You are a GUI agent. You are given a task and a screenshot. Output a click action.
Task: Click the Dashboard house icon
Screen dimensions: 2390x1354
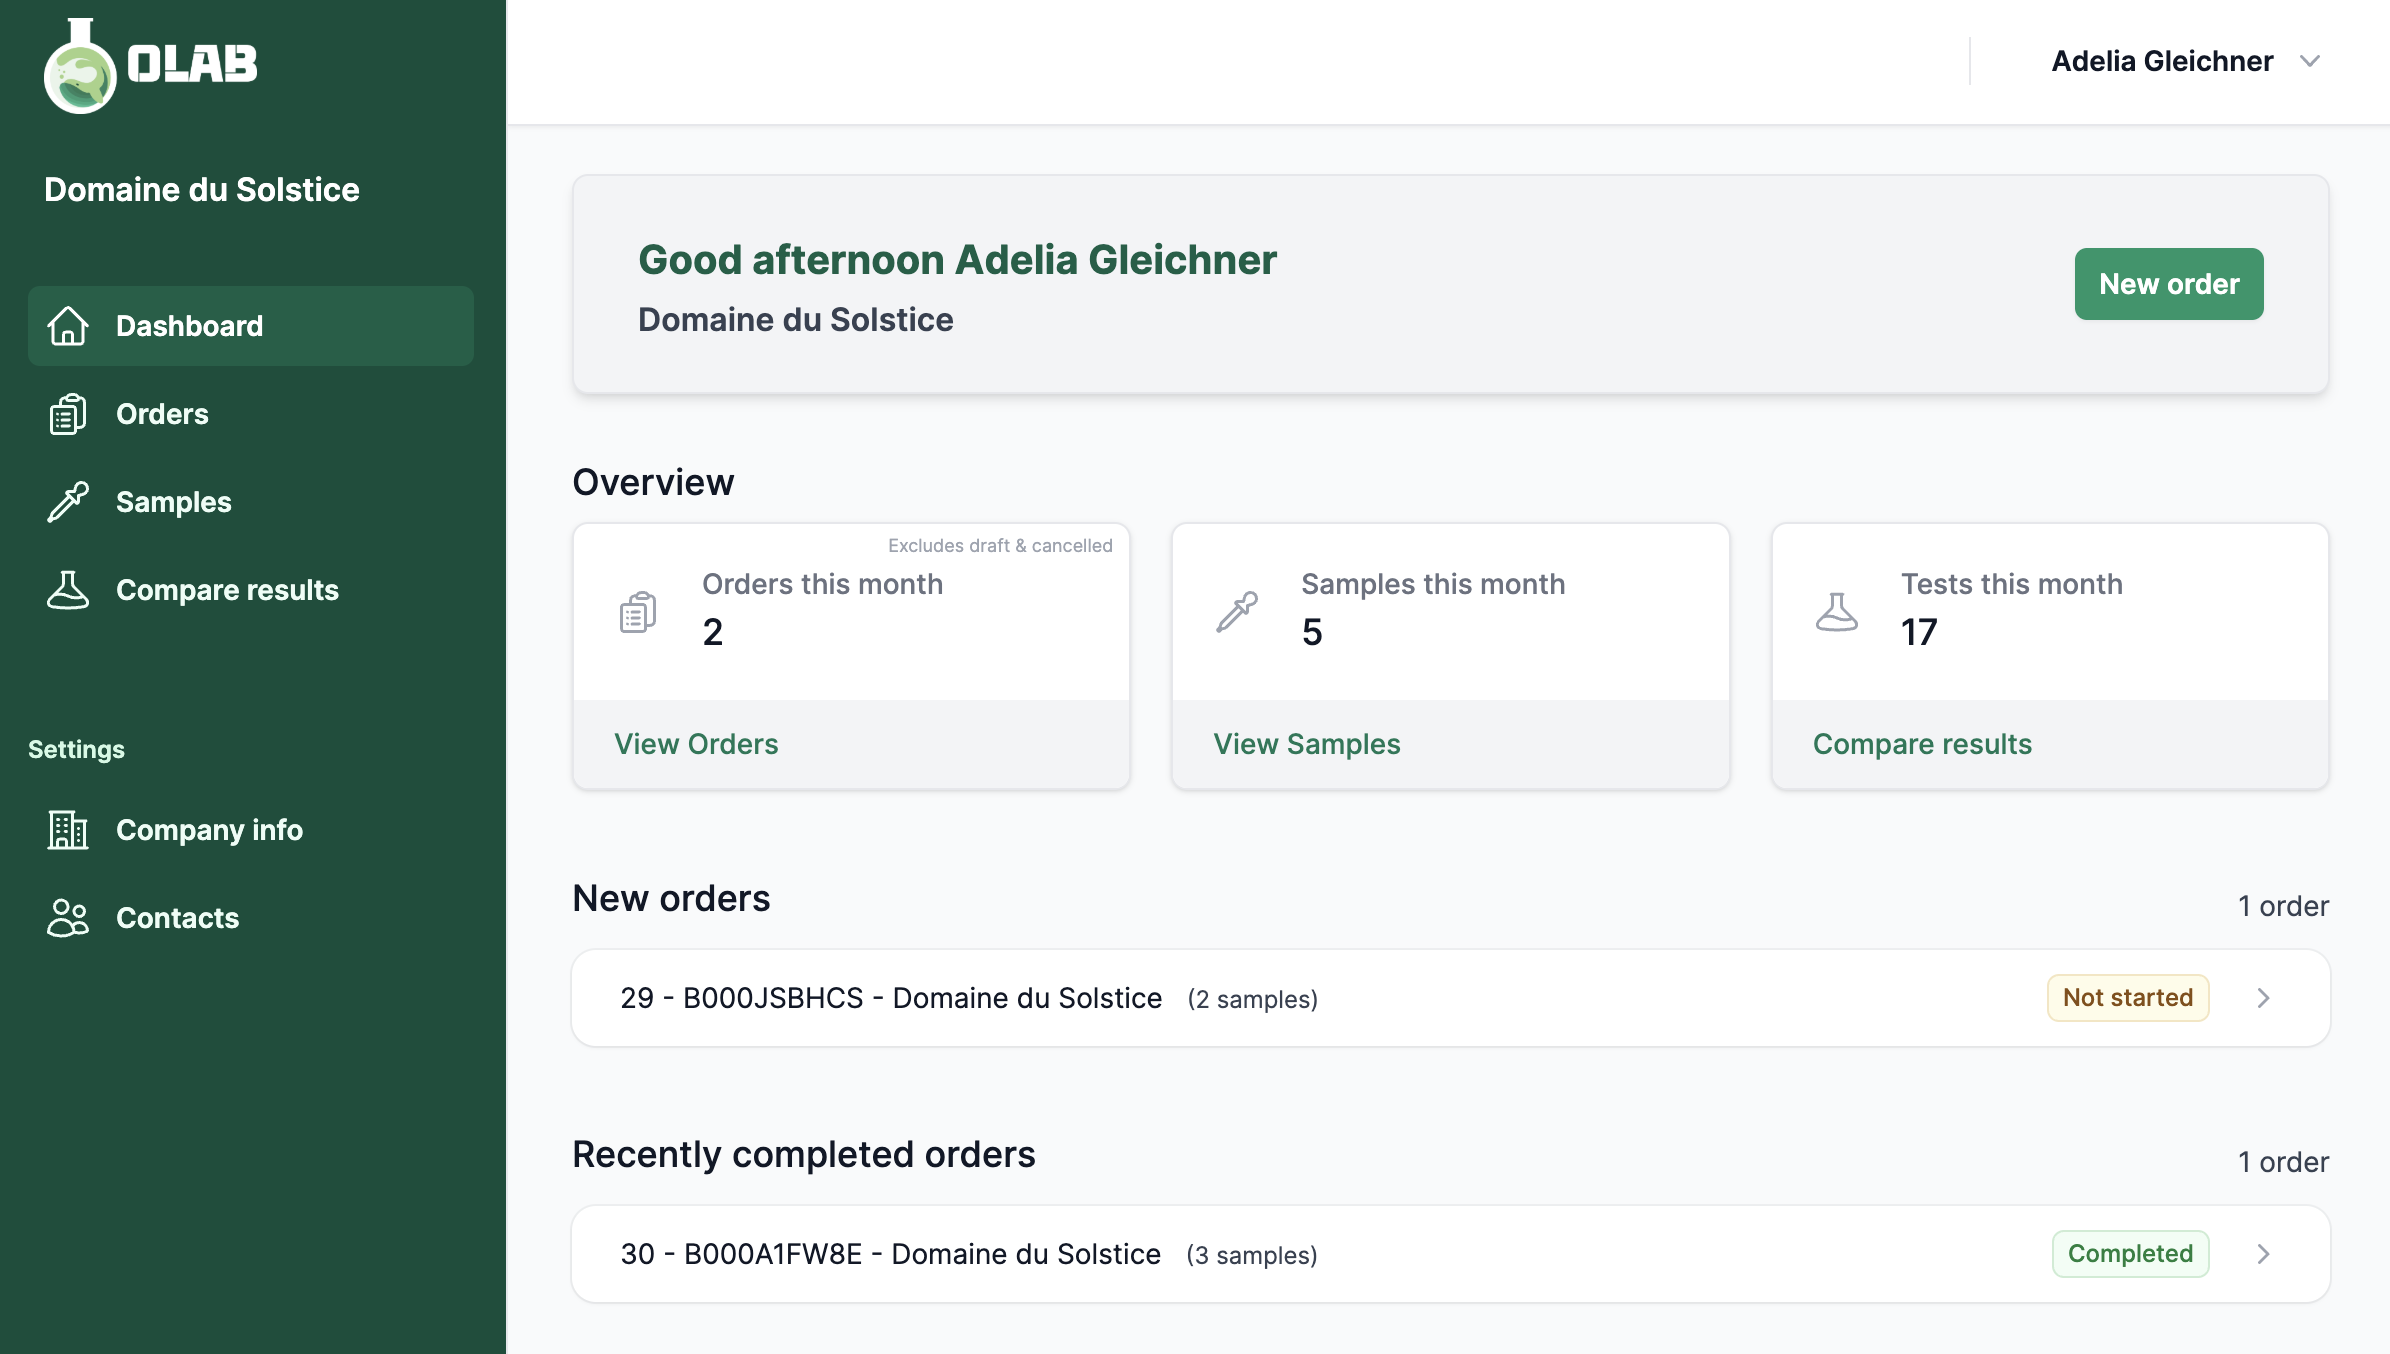[x=68, y=326]
